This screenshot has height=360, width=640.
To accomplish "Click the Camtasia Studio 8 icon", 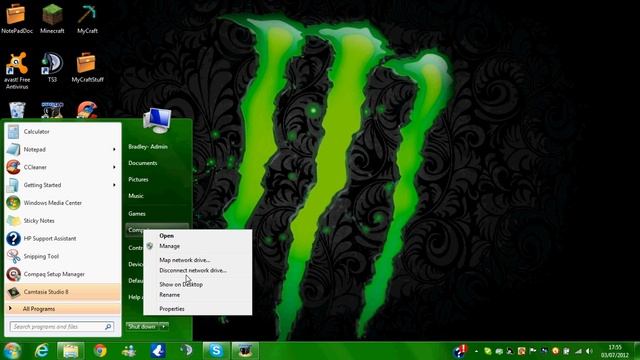I will click(13, 292).
